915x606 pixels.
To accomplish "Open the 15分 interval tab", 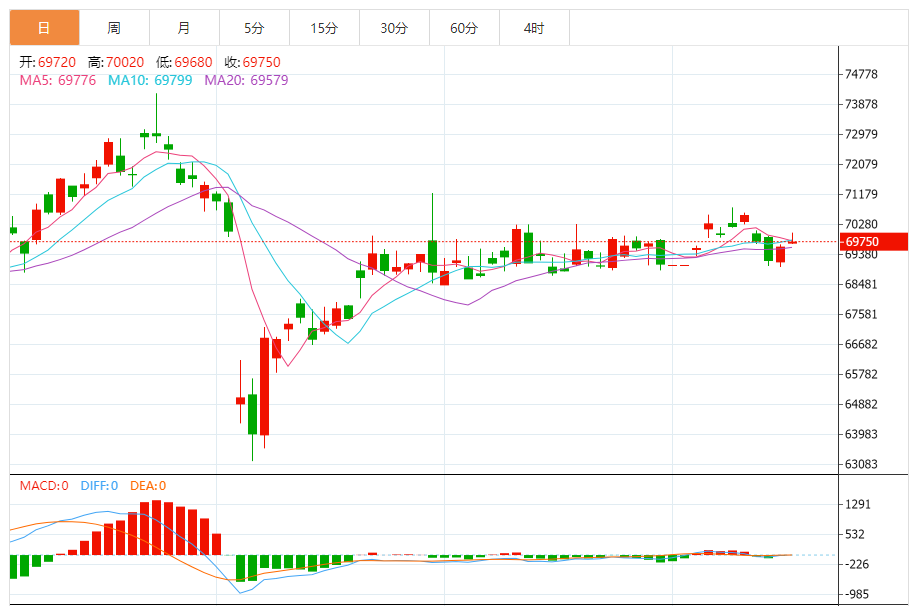I will [324, 27].
